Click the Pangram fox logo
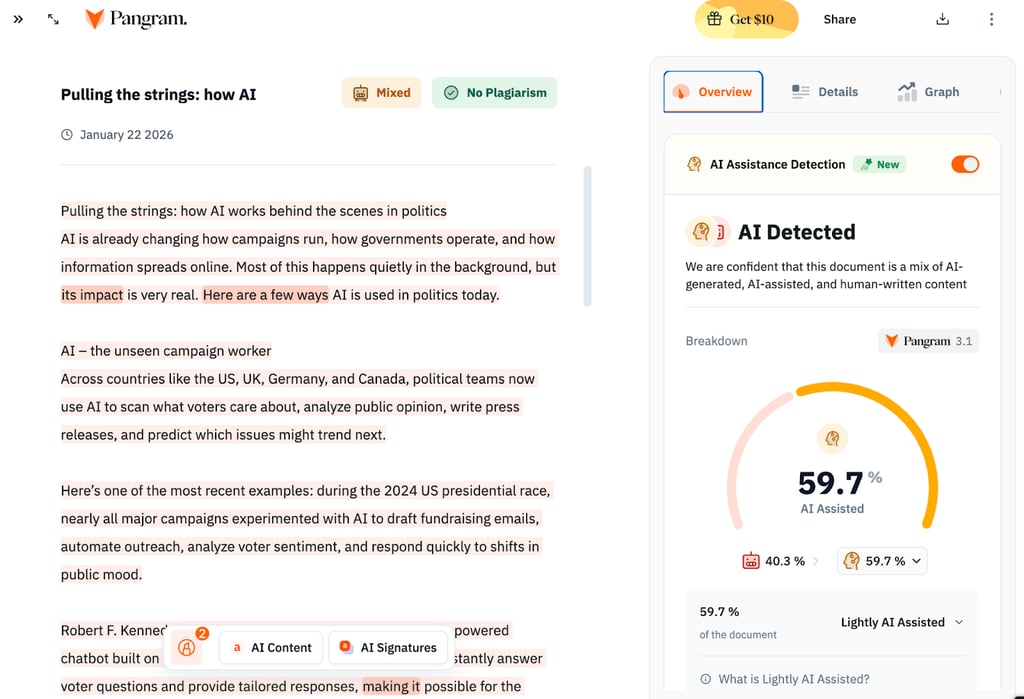Viewport: 1024px width, 699px height. 95,19
